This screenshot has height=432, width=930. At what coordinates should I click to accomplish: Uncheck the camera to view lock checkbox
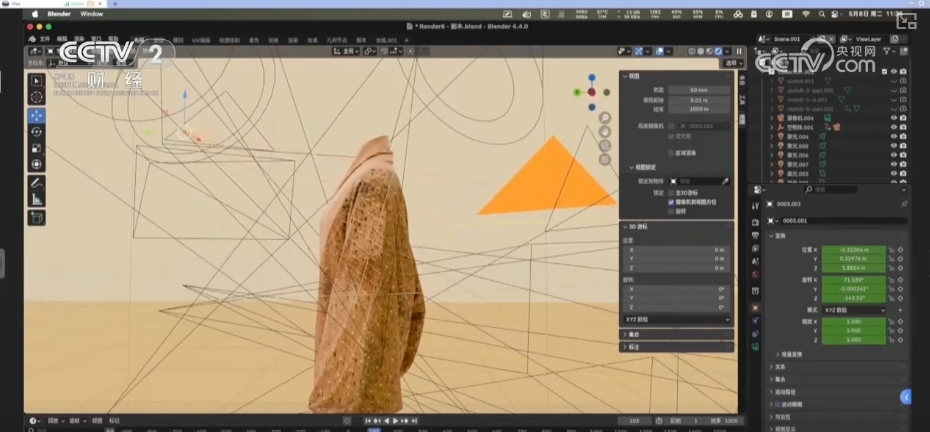(671, 201)
